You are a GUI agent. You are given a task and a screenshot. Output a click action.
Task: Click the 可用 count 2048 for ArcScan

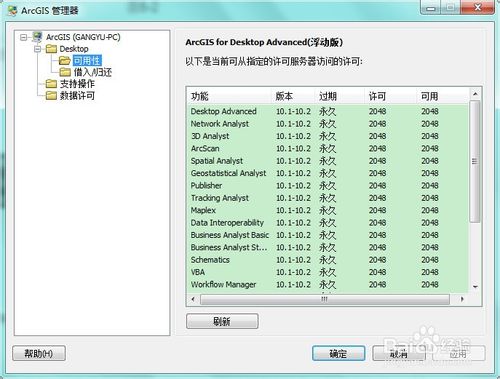[x=429, y=149]
